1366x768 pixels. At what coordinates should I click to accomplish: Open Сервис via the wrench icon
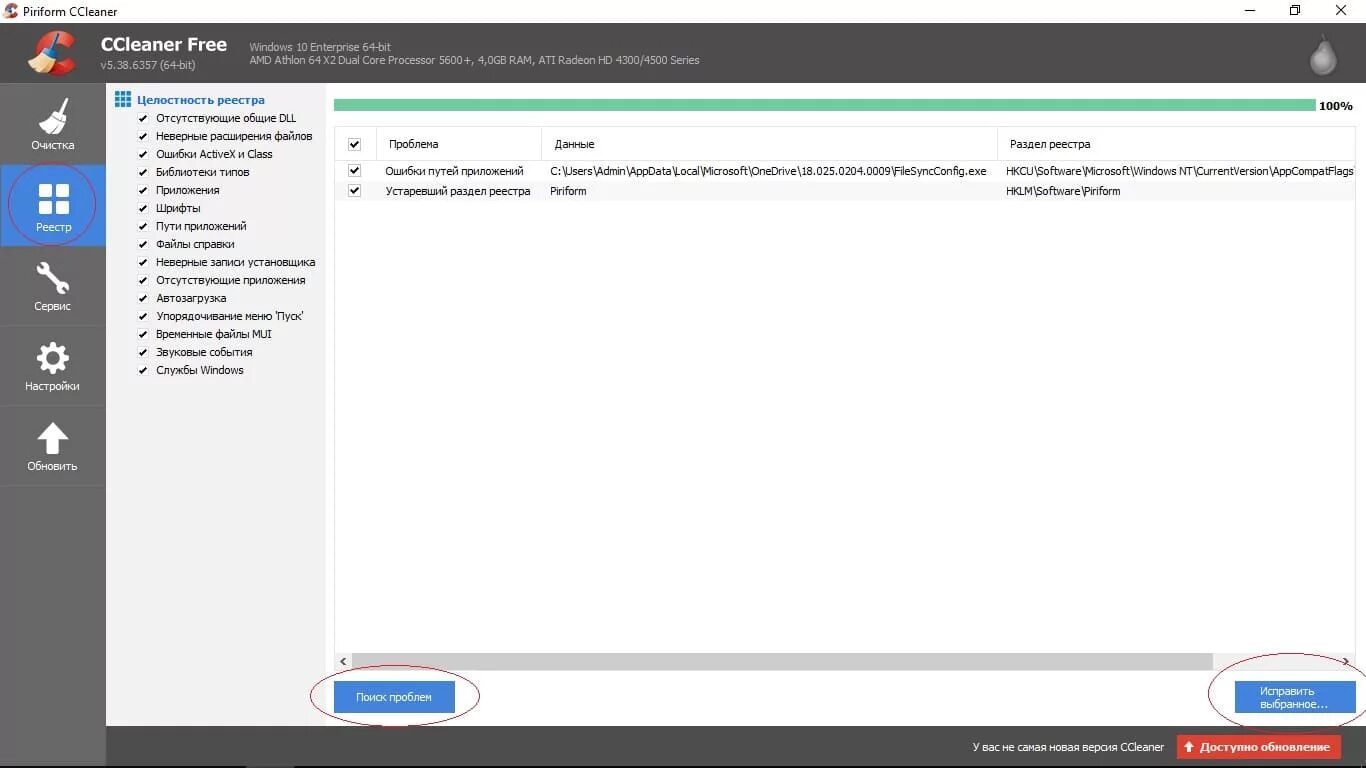53,277
